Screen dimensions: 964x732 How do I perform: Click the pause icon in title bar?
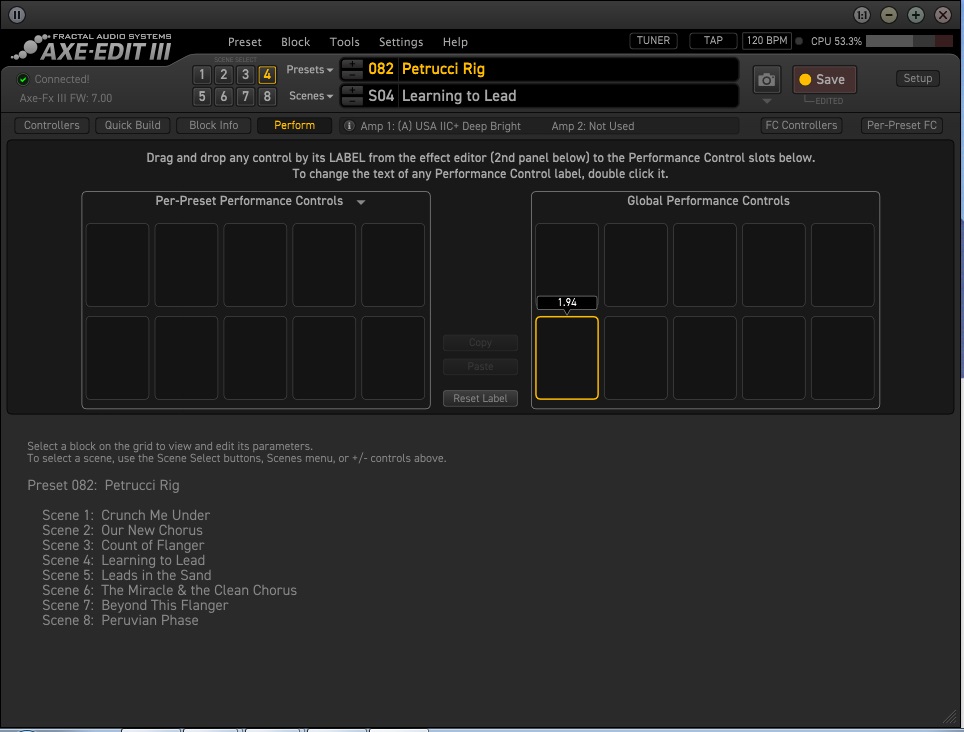17,14
